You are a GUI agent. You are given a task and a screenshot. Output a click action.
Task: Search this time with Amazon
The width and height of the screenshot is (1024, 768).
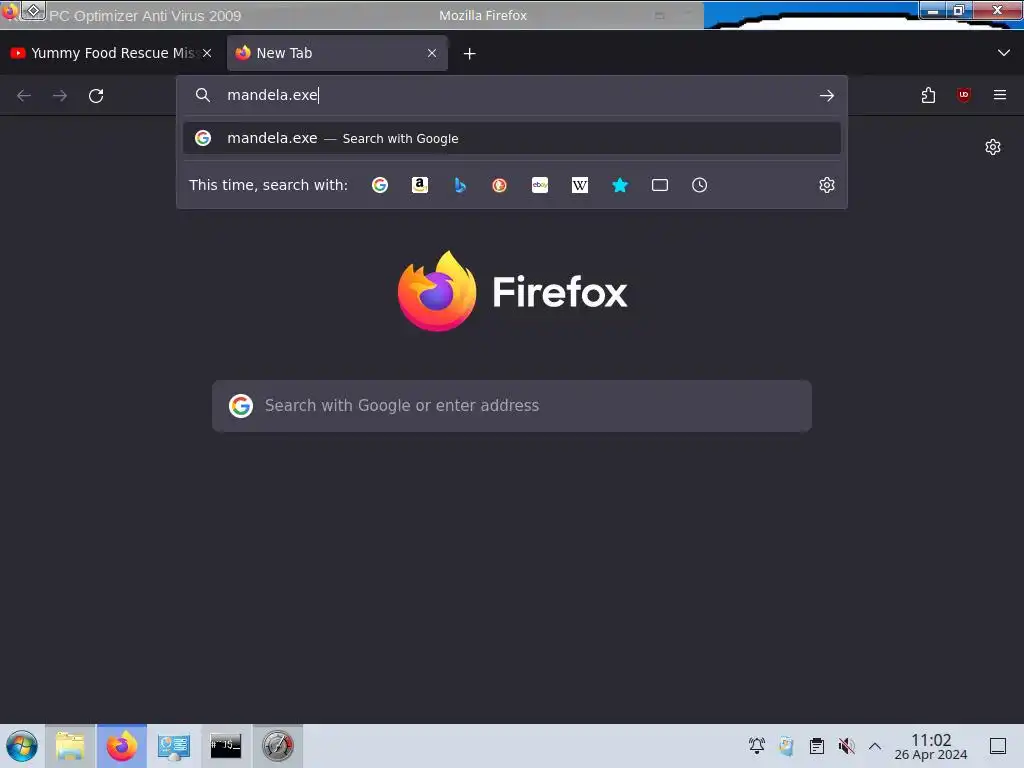coord(420,185)
